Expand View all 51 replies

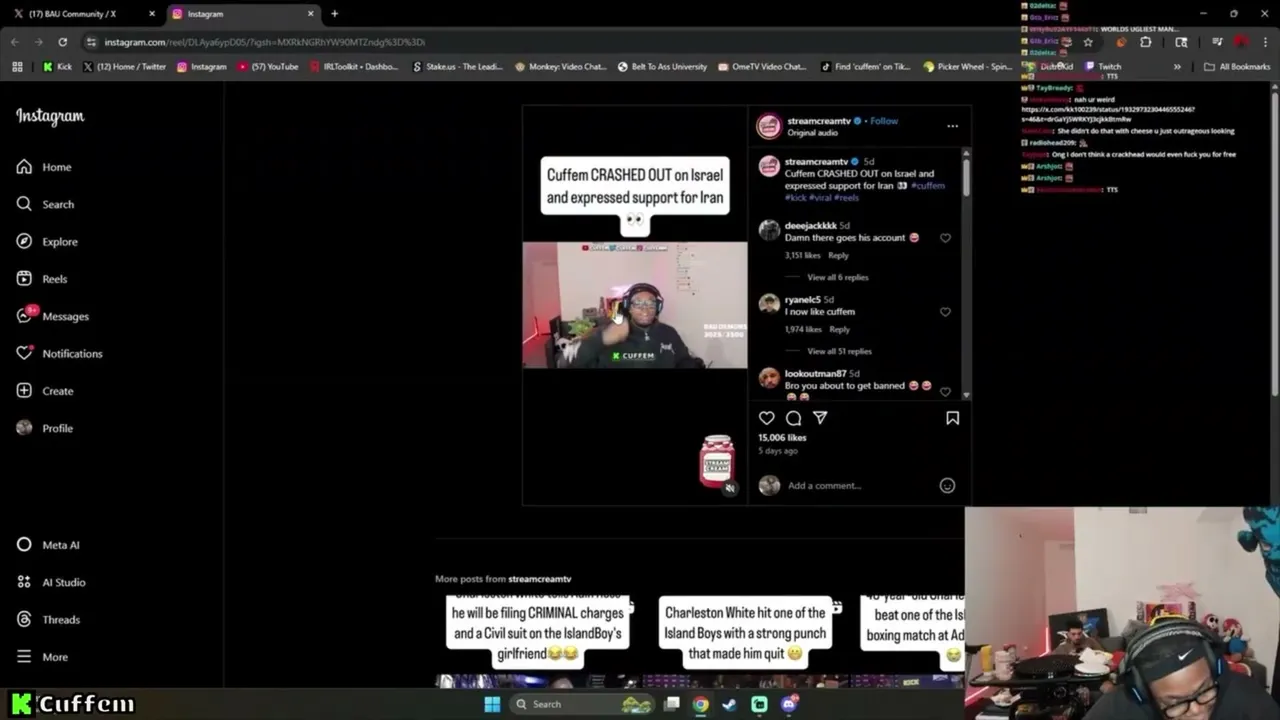(840, 351)
